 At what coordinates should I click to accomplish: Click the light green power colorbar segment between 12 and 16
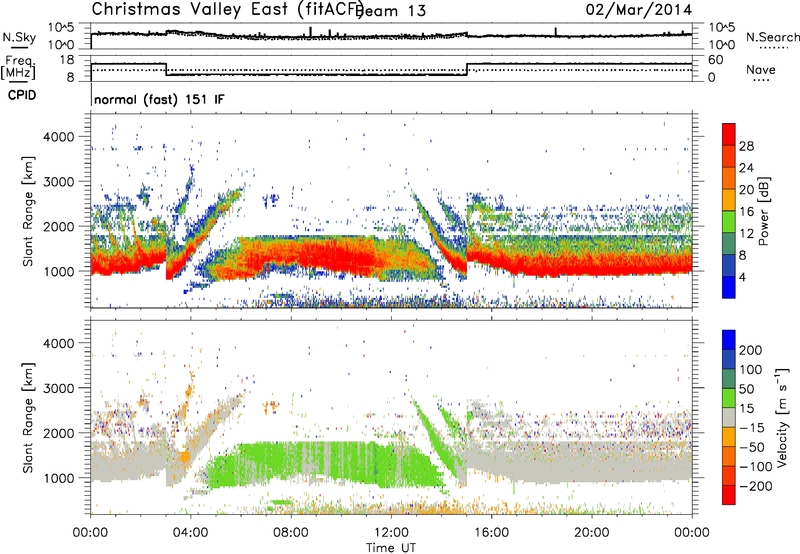pyautogui.click(x=729, y=222)
